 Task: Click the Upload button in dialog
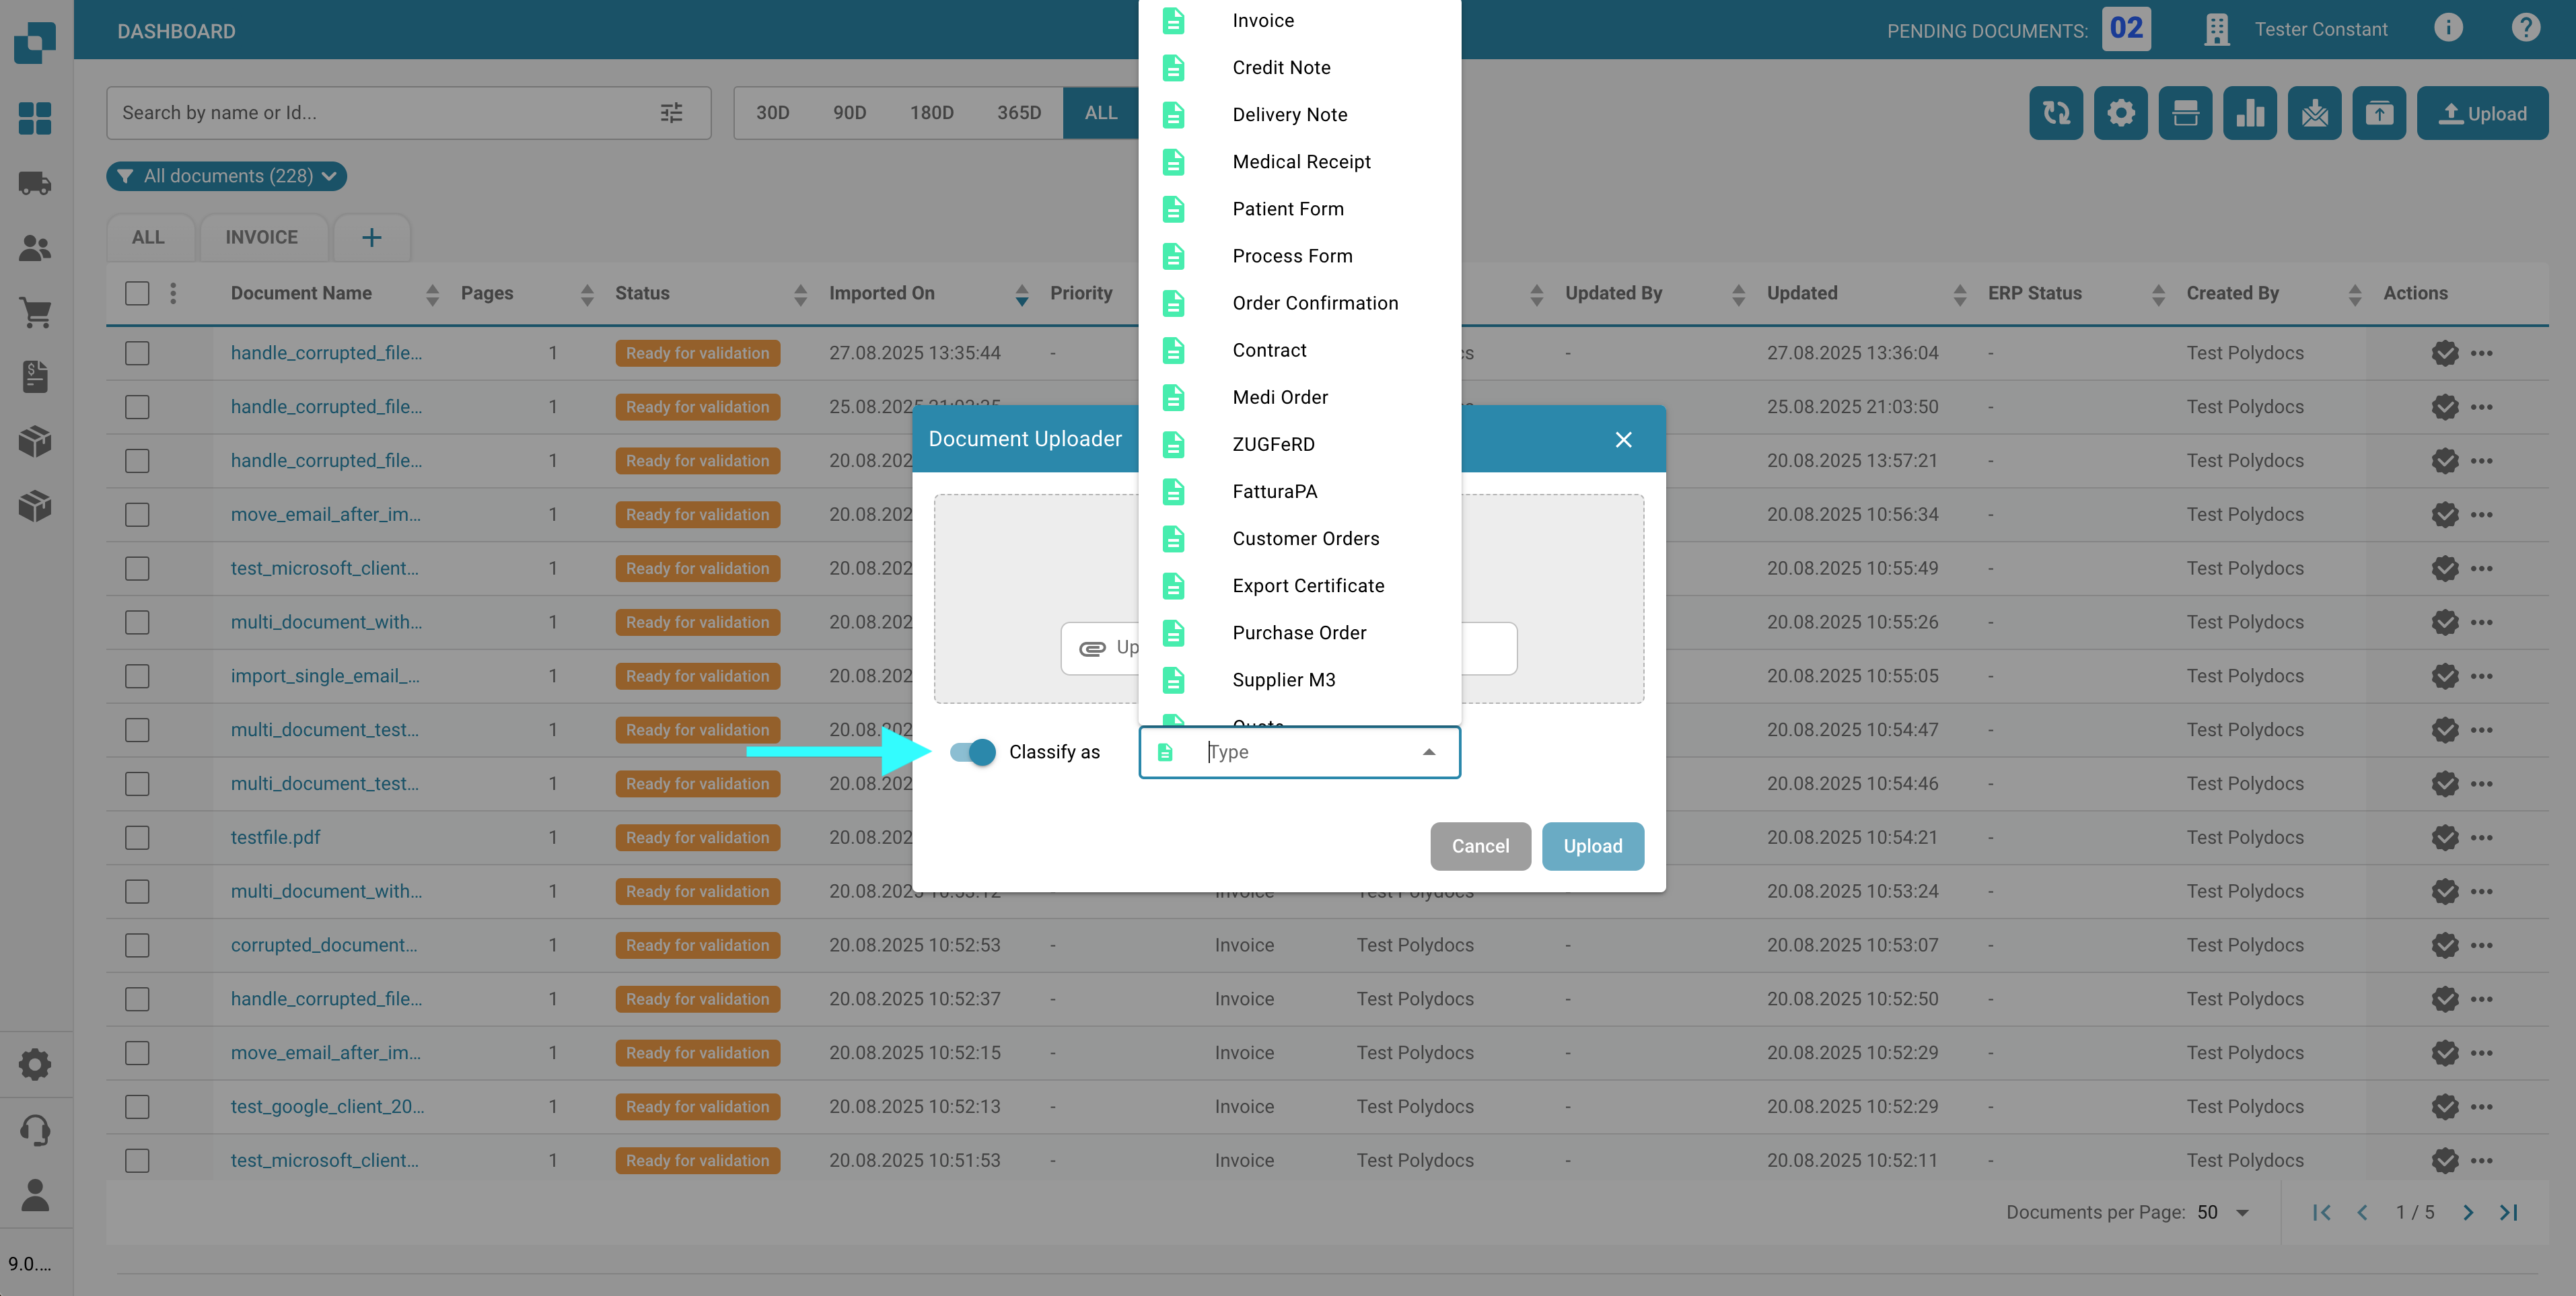pyautogui.click(x=1592, y=846)
